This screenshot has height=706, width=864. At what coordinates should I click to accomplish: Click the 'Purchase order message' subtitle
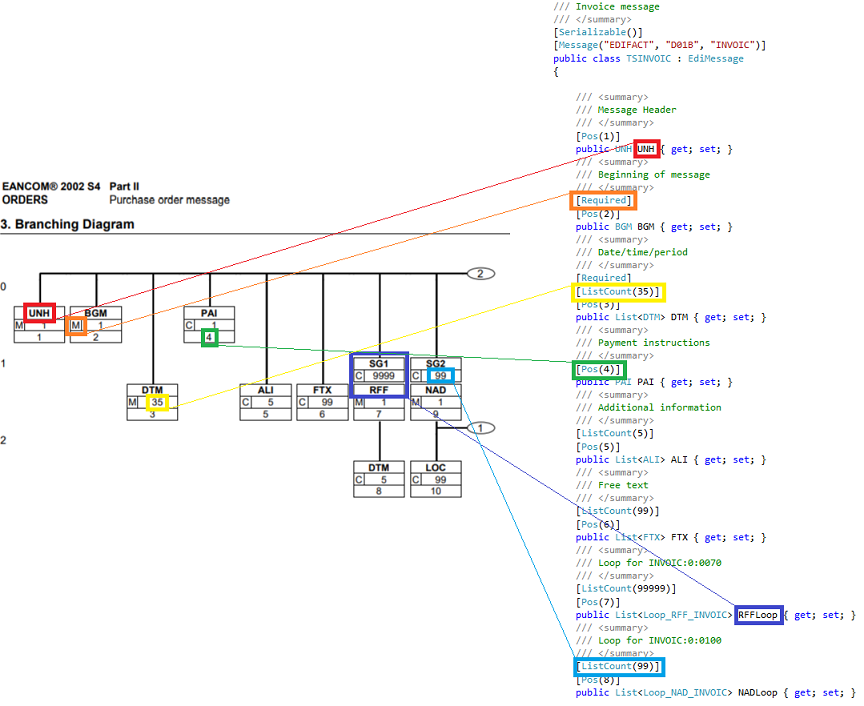tap(169, 200)
